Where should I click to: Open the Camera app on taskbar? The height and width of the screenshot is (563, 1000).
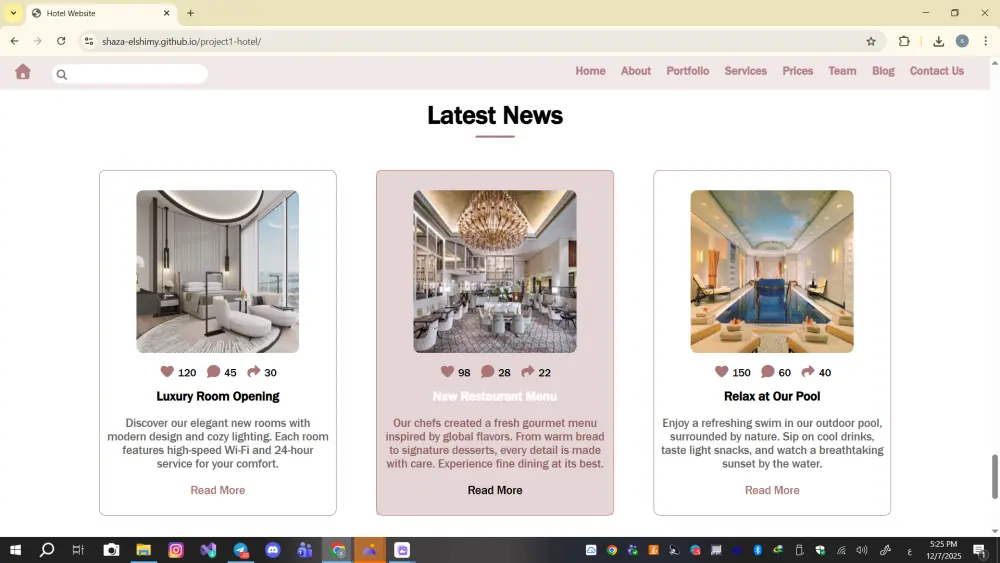point(111,550)
